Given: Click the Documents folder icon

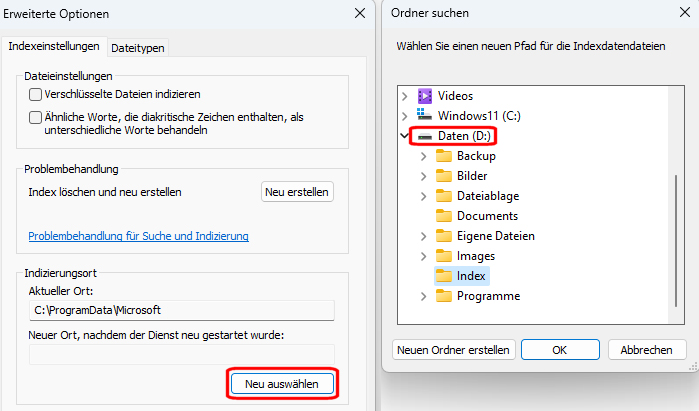Looking at the screenshot, I should 444,216.
